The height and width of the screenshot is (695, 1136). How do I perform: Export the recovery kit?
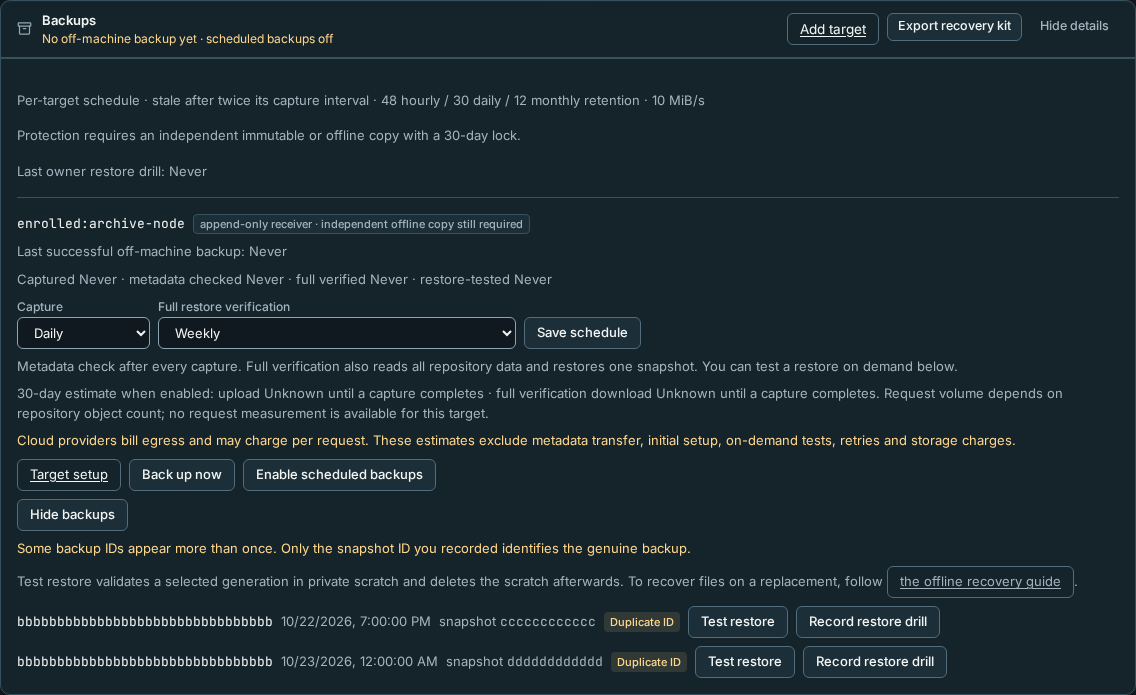954,27
